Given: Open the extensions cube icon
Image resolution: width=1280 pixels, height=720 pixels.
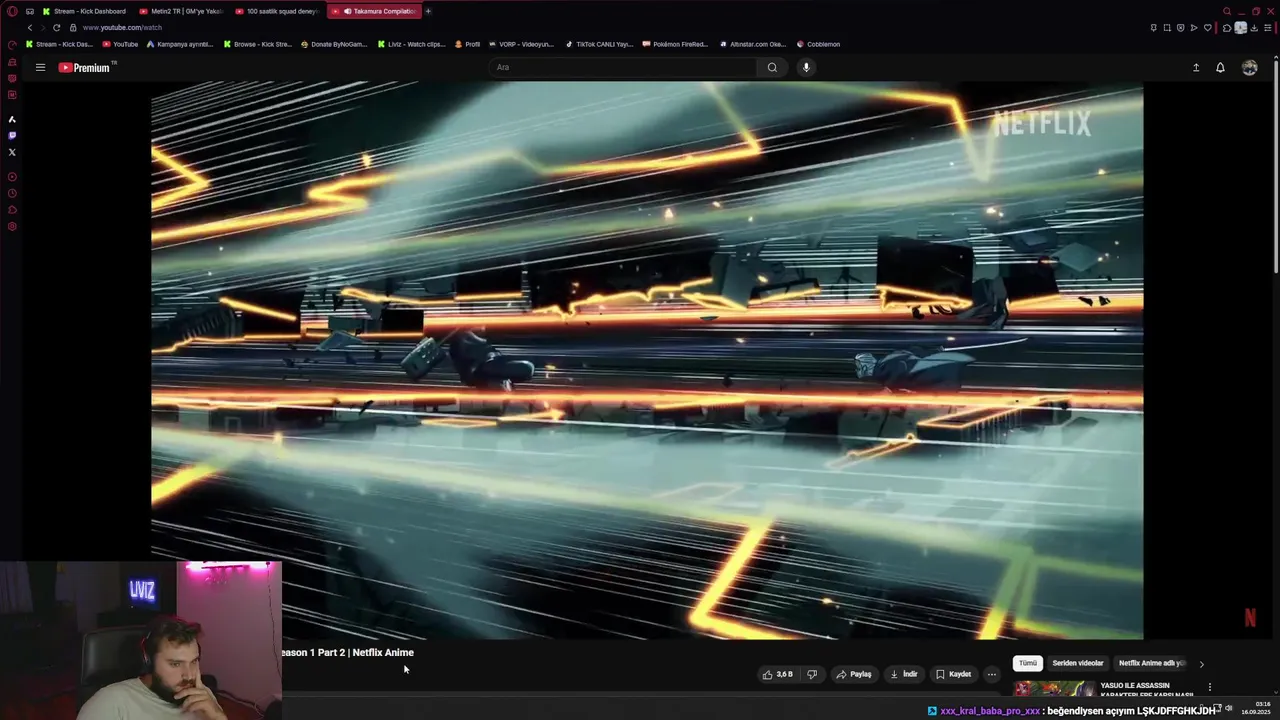Looking at the screenshot, I should tap(1227, 28).
